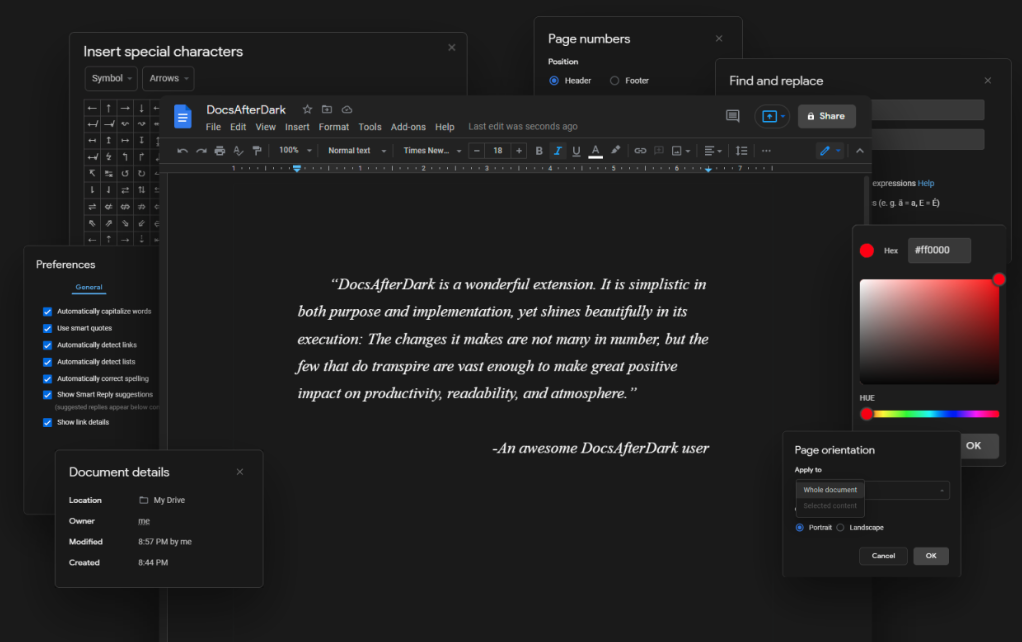This screenshot has width=1022, height=642.
Task: Open the Edit menu
Action: pyautogui.click(x=238, y=127)
